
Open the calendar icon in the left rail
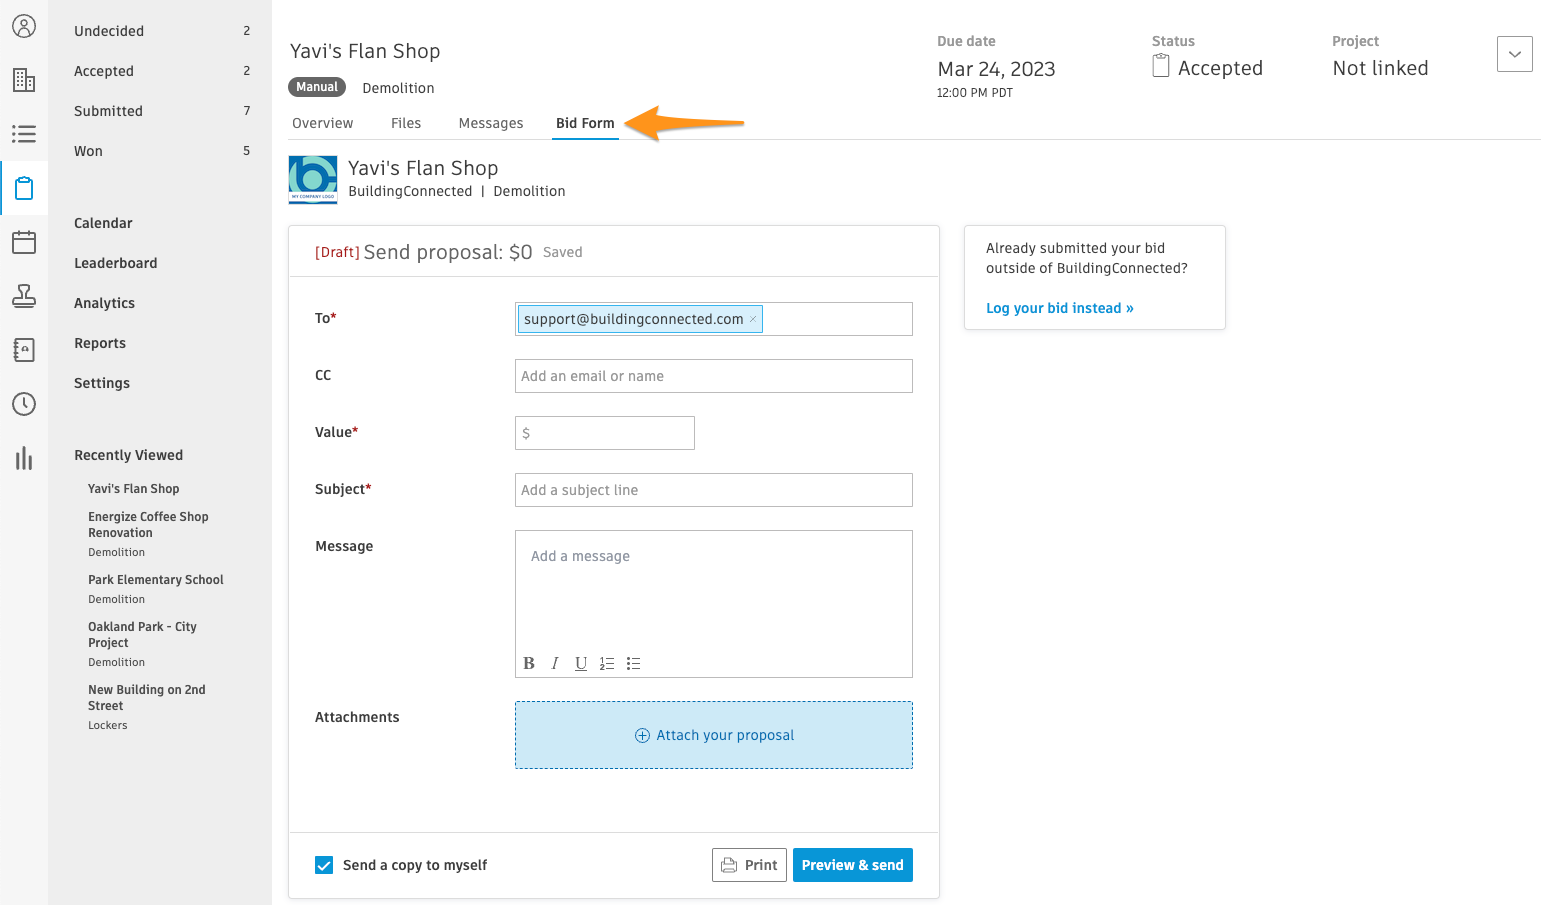[x=24, y=242]
